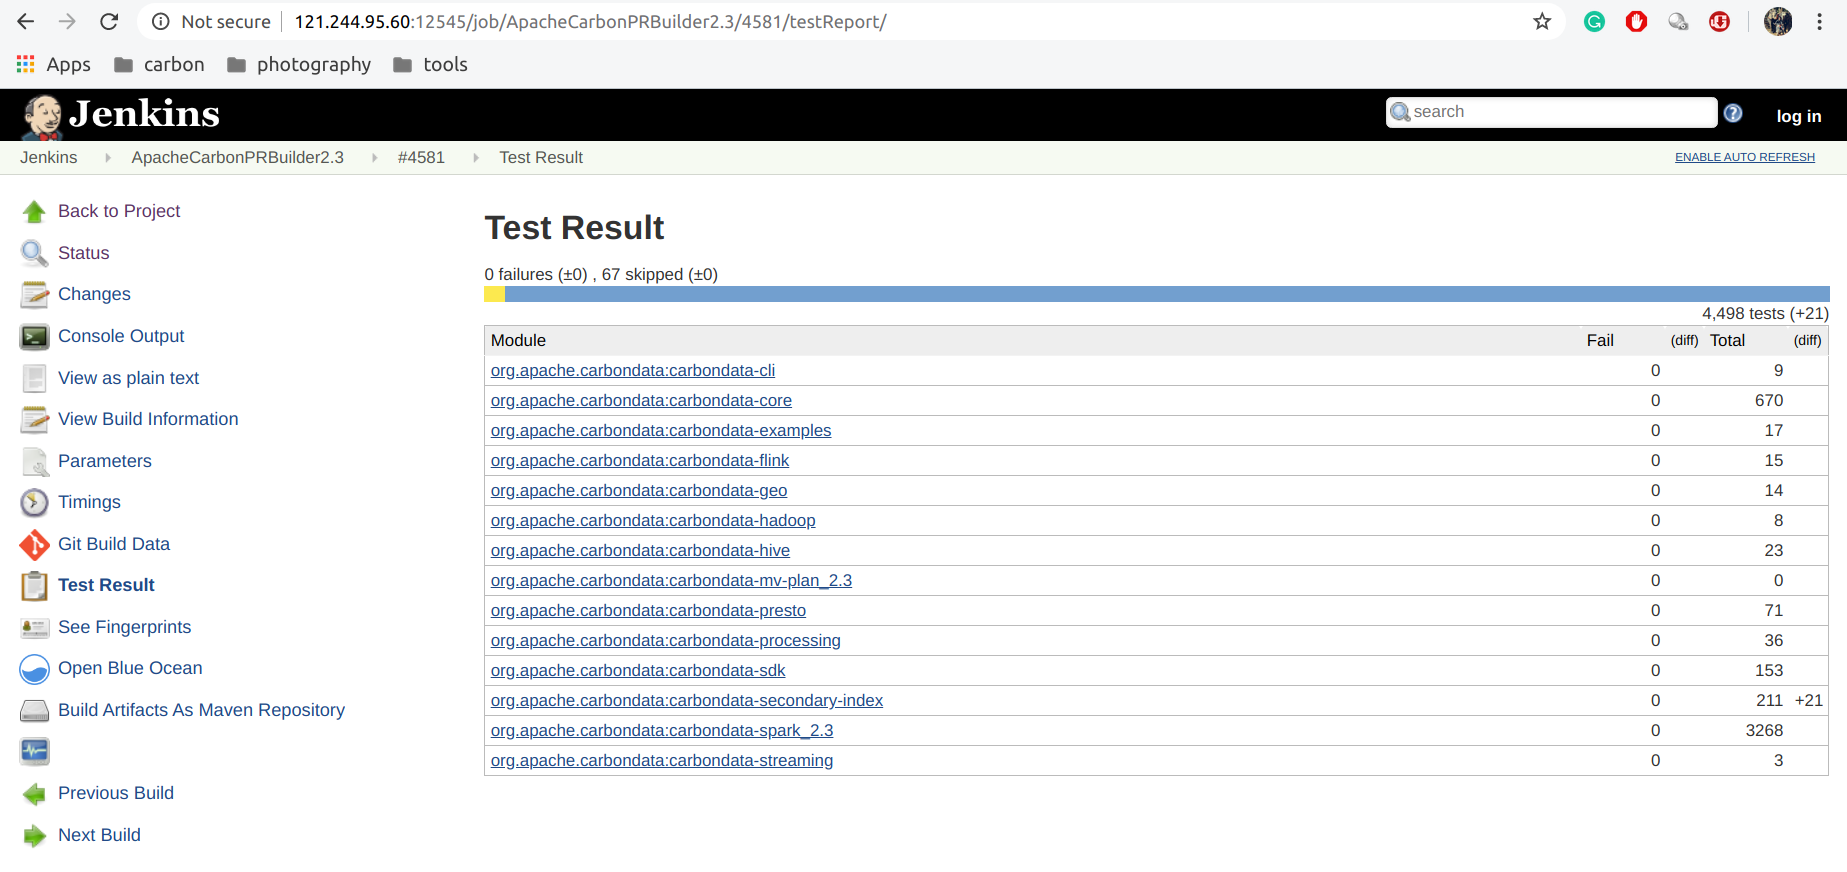Open the carbondata-presto module link

(x=648, y=611)
